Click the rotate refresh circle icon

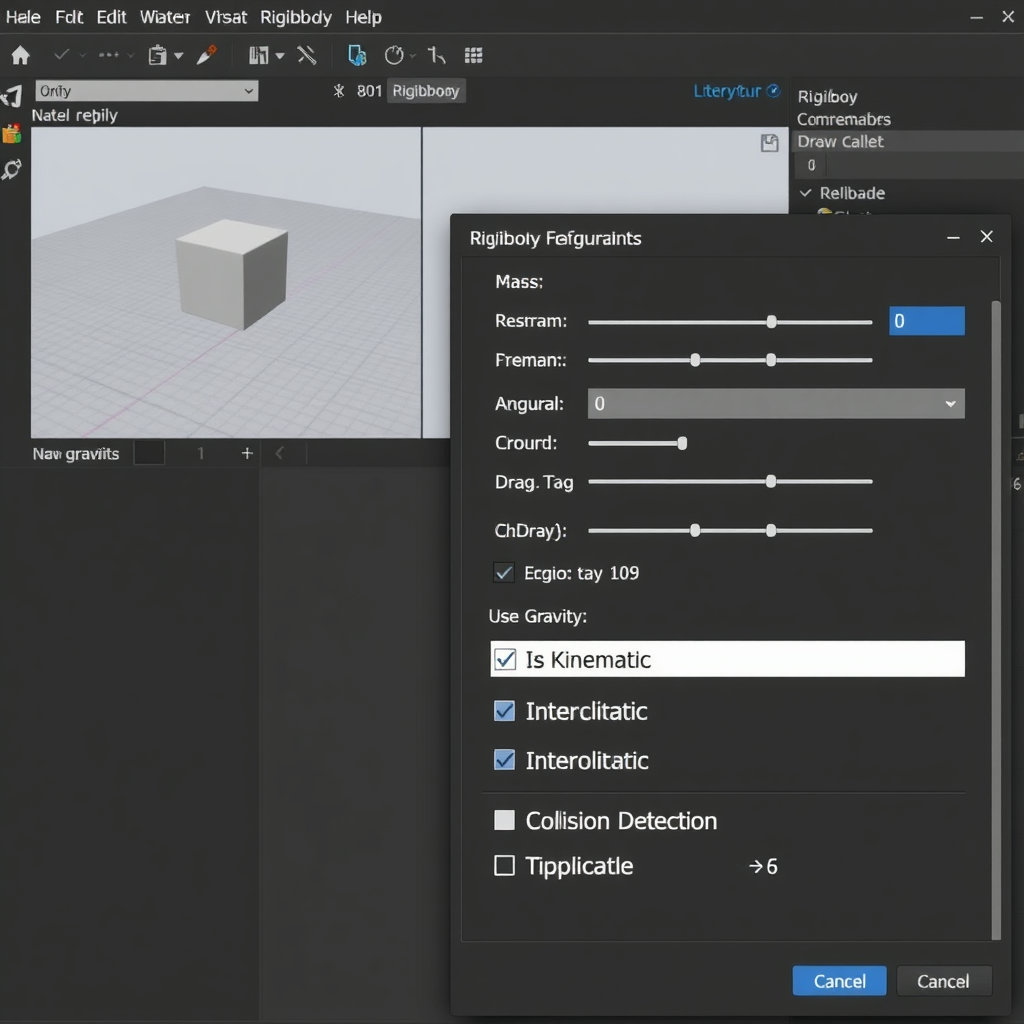click(394, 56)
